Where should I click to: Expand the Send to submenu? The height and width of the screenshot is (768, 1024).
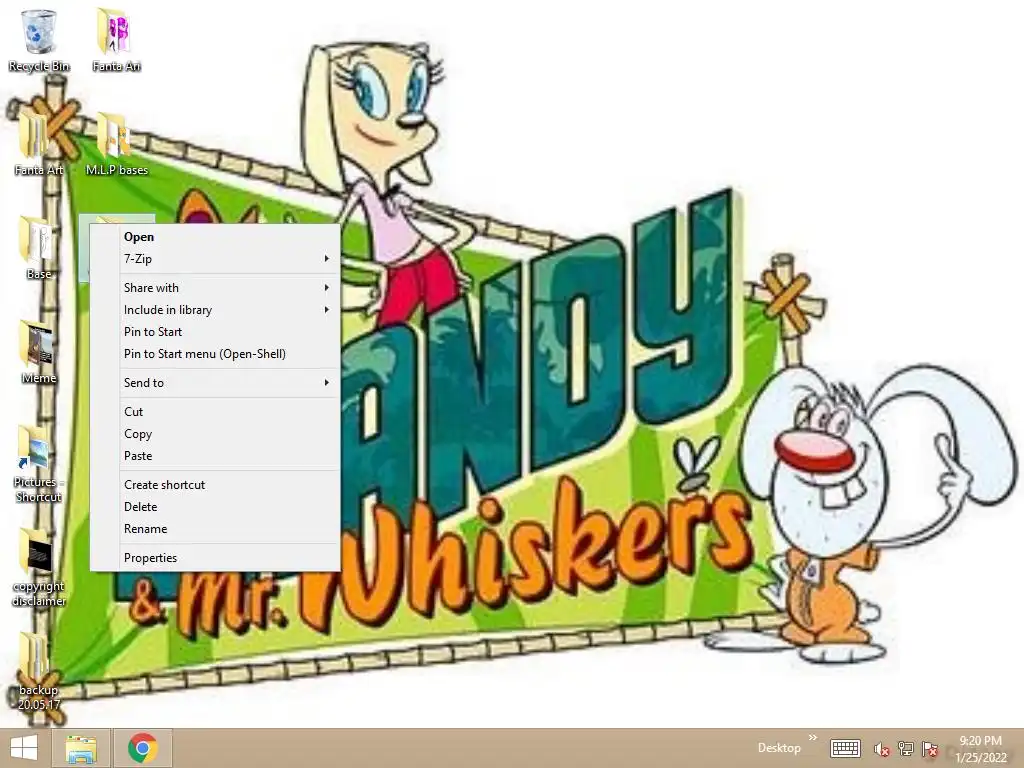(x=215, y=383)
